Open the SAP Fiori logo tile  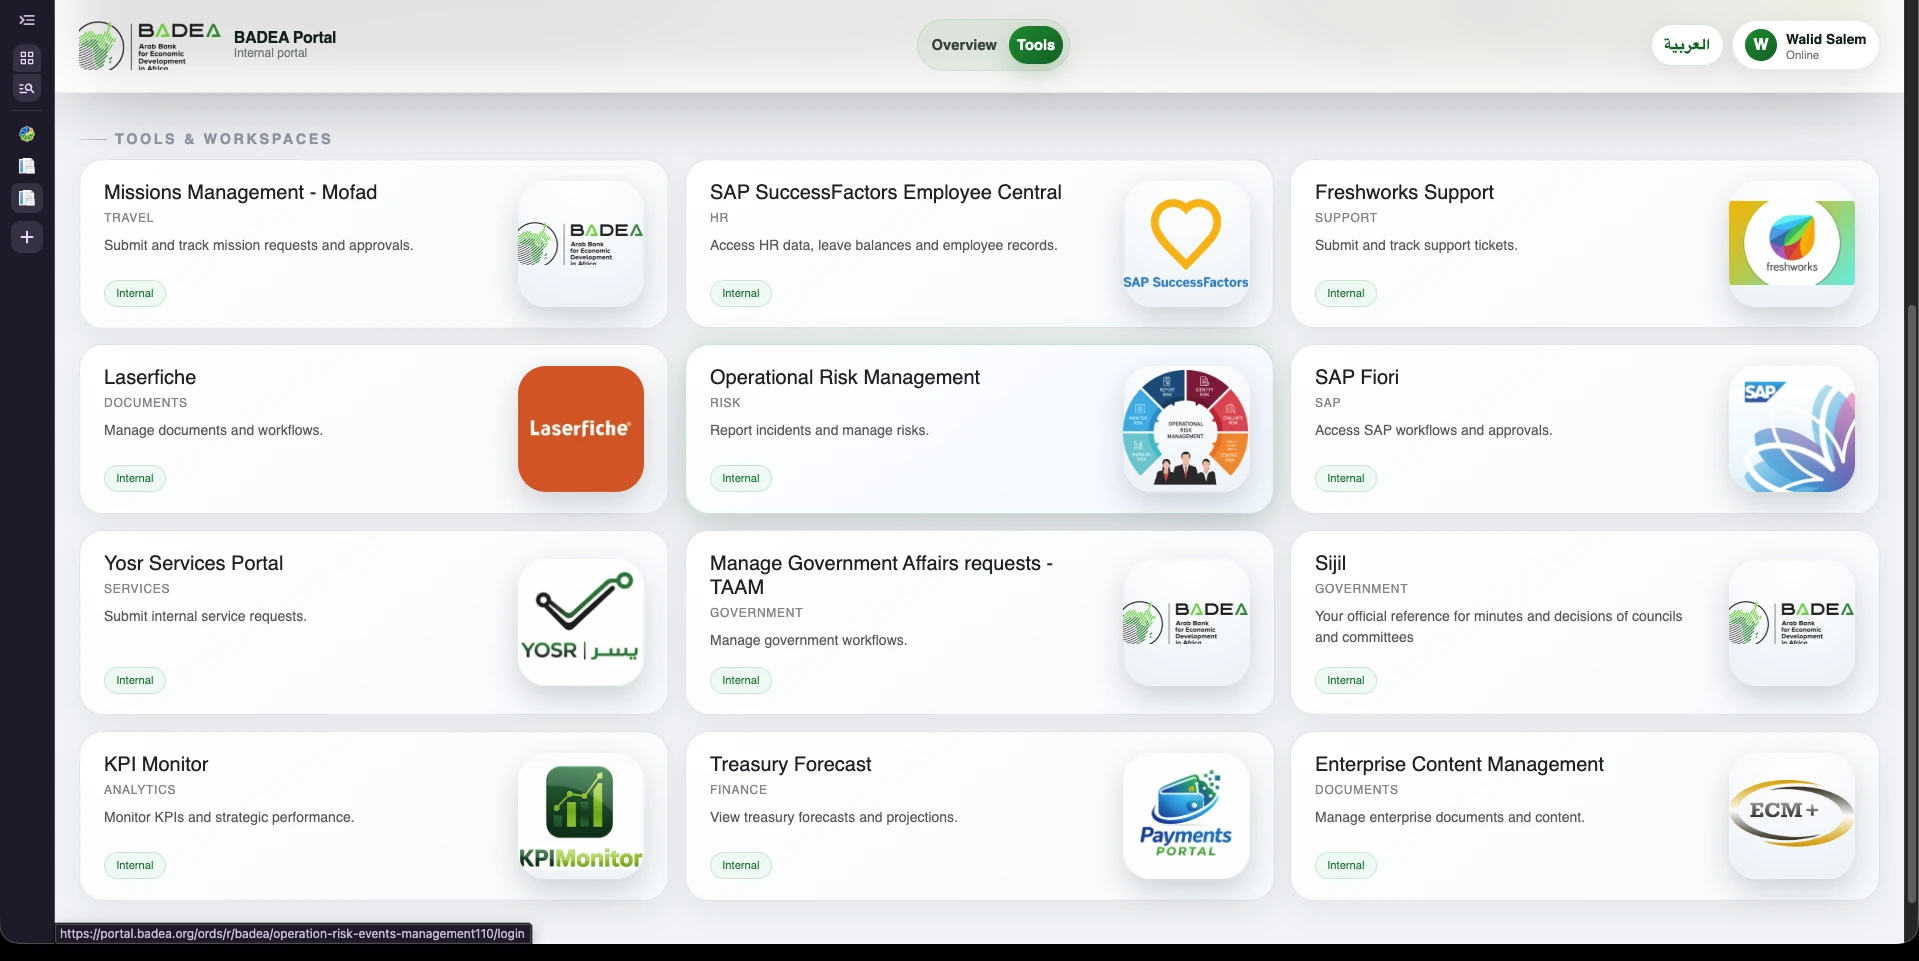coord(1792,429)
